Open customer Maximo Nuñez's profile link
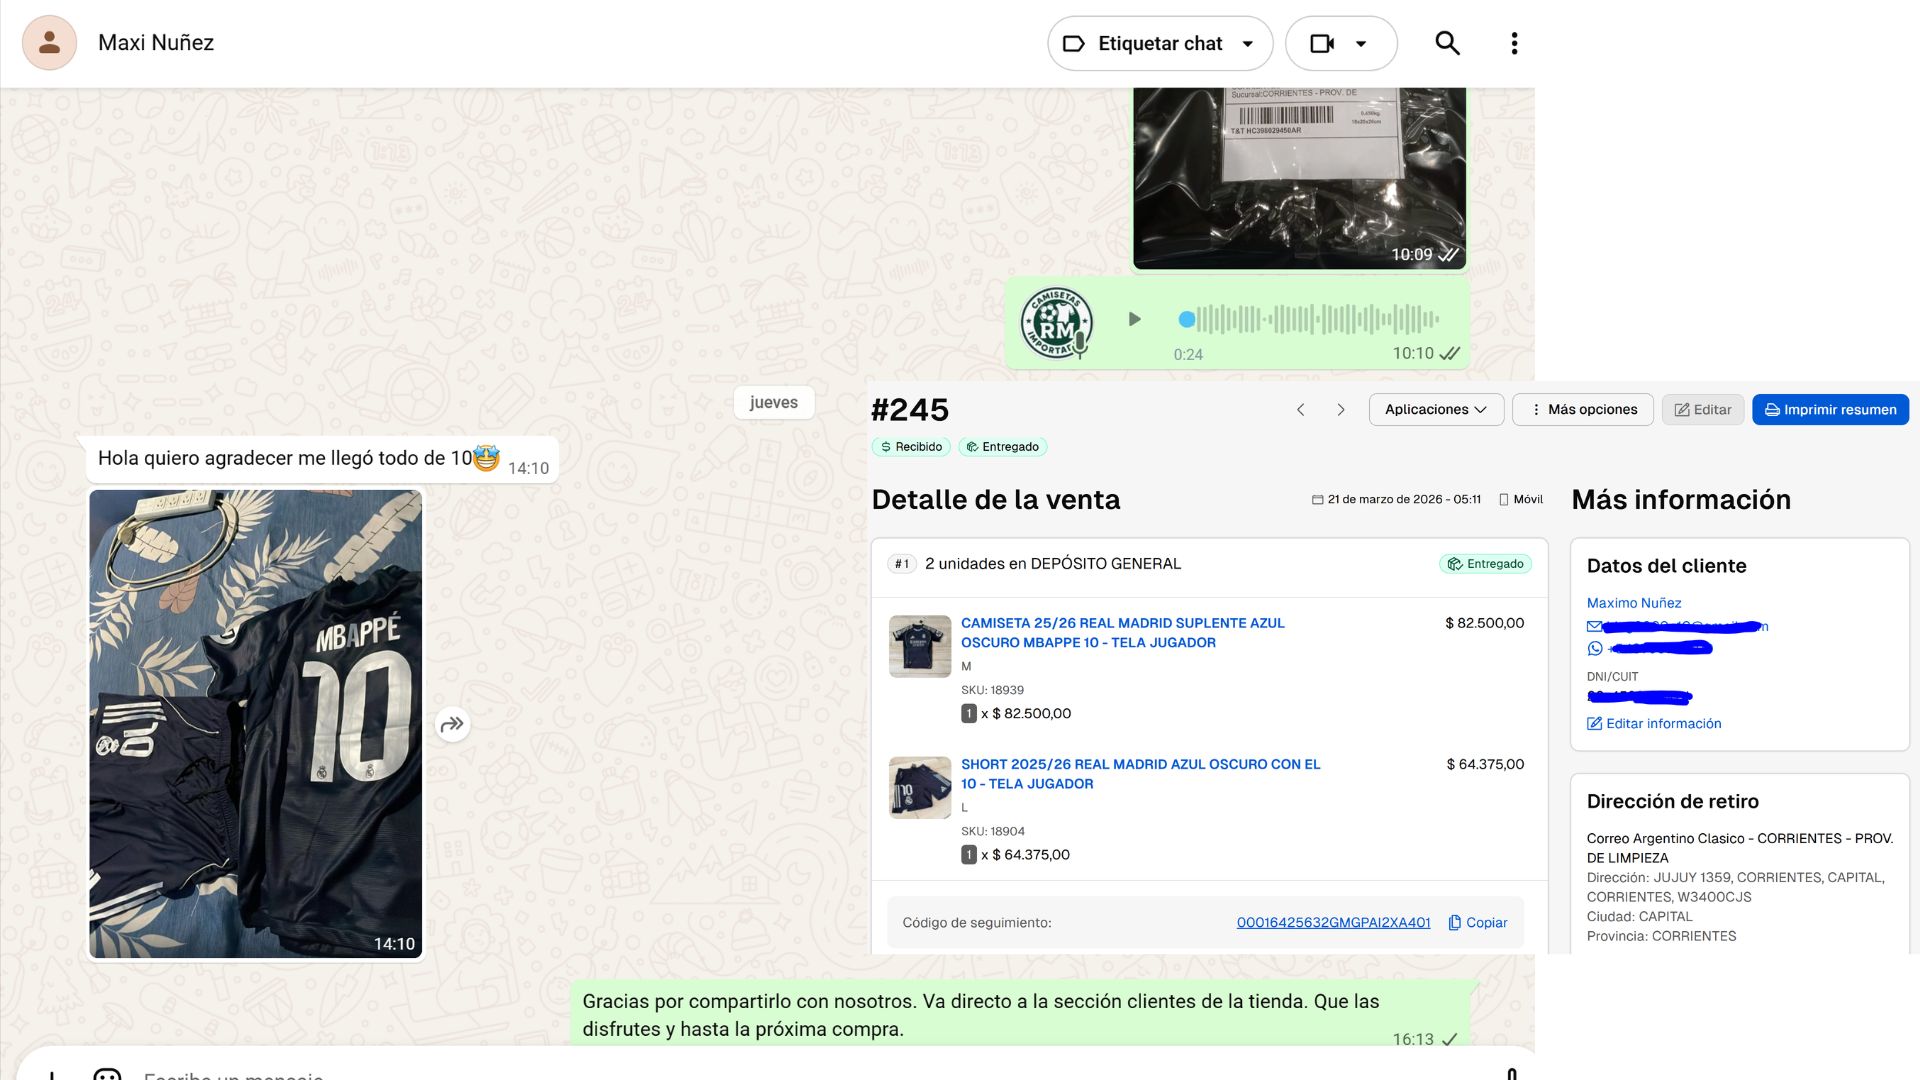 [1634, 603]
